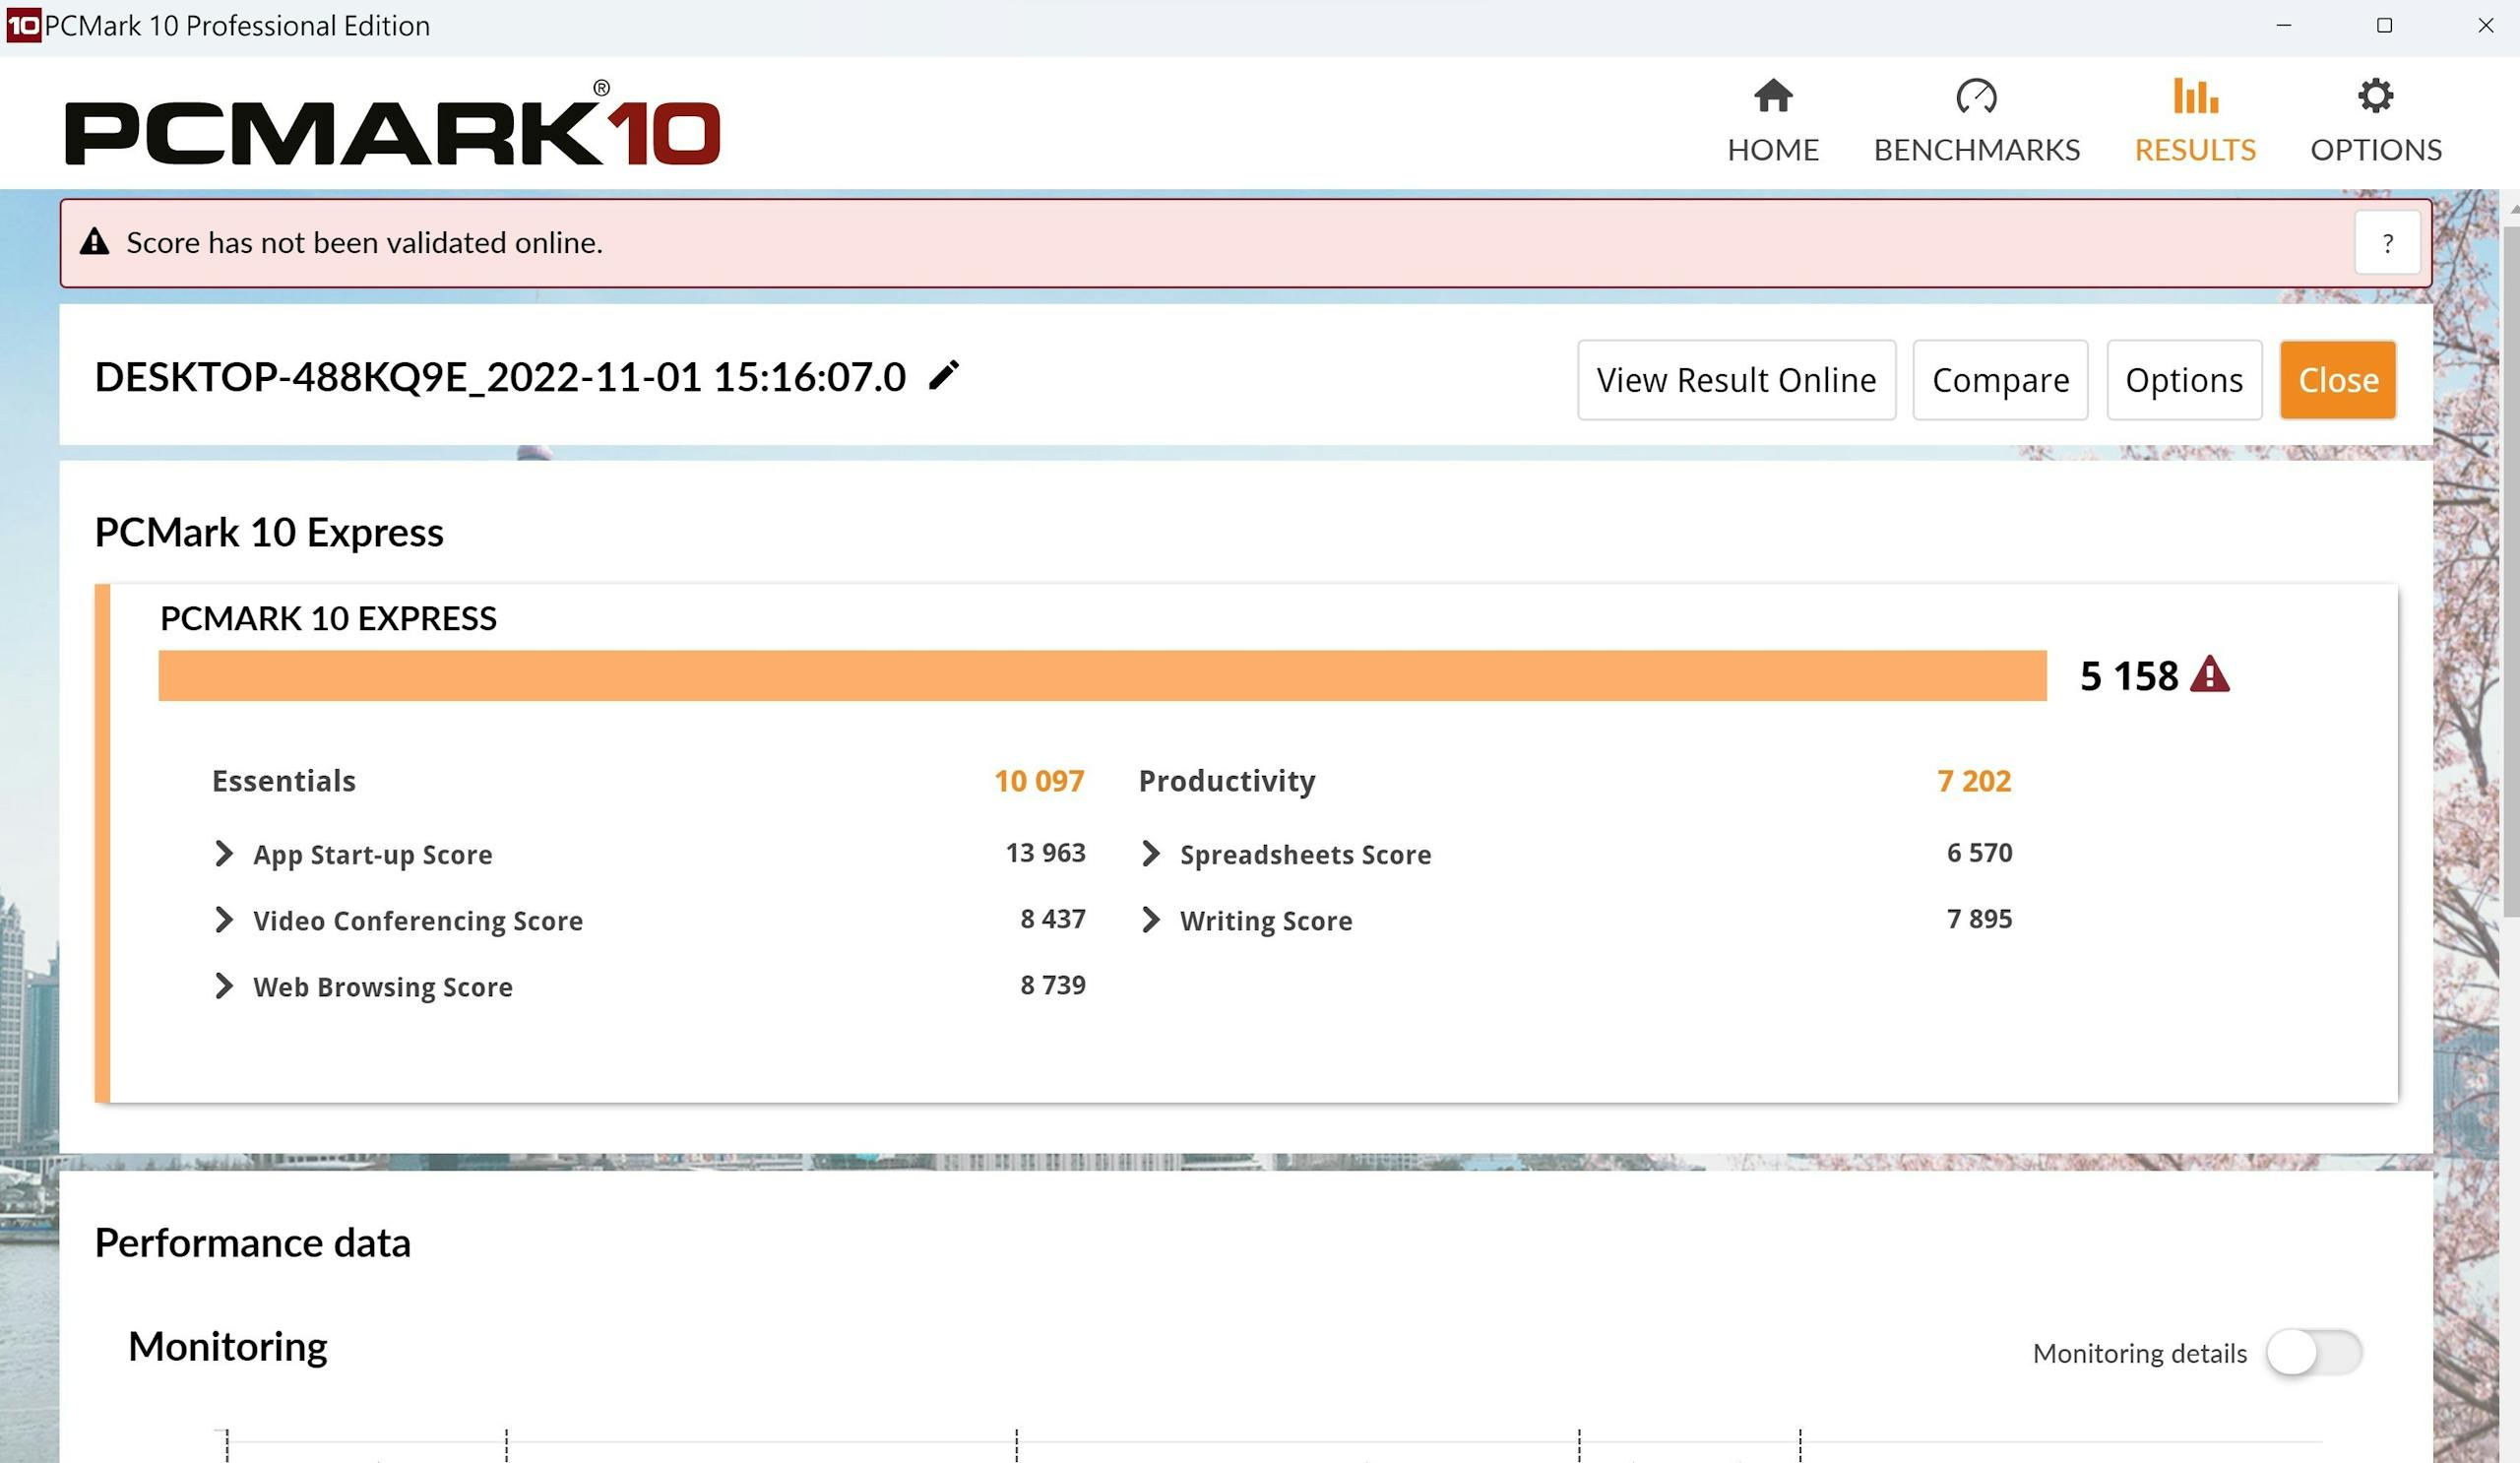Viewport: 2520px width, 1463px height.
Task: Expand the Writing Score row
Action: (1151, 920)
